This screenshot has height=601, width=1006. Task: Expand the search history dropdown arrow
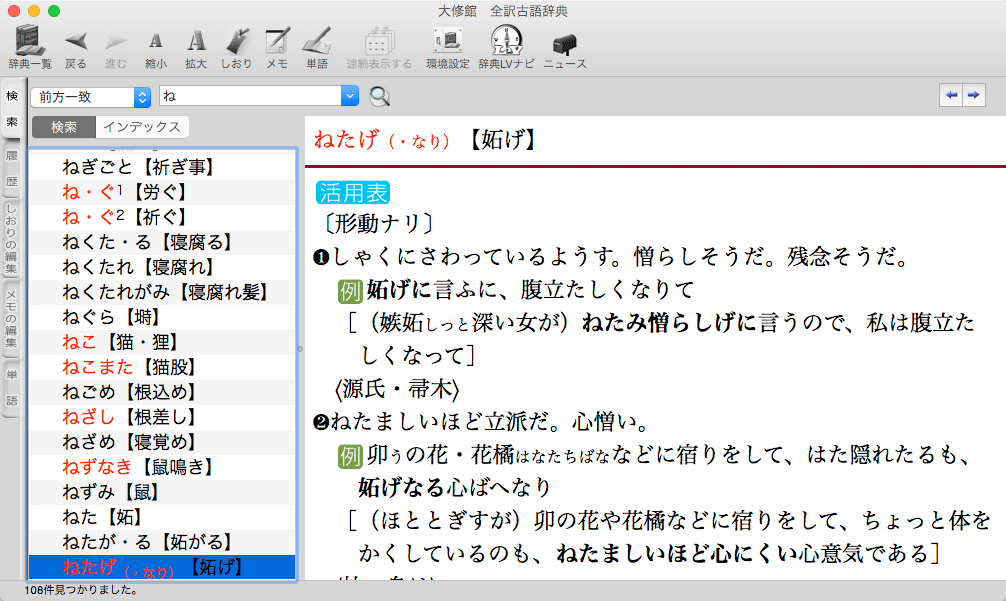pos(349,96)
